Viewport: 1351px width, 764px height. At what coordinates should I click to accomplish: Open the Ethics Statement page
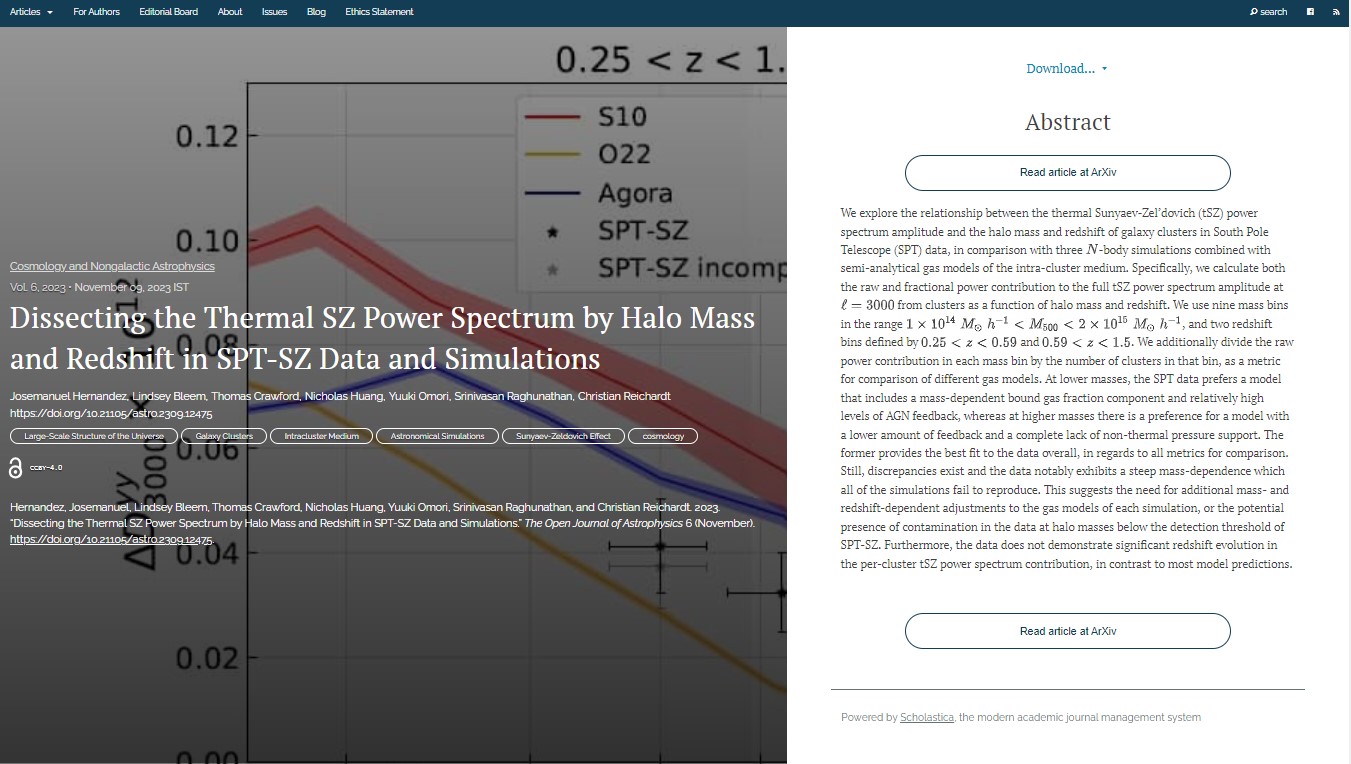pyautogui.click(x=379, y=12)
